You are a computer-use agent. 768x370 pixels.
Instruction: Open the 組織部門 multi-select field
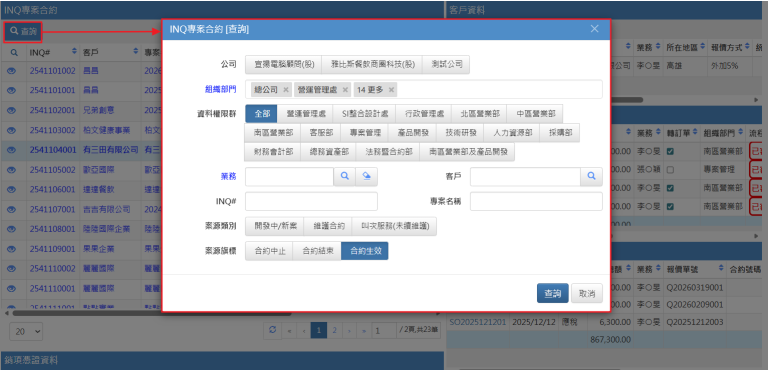[x=424, y=90]
